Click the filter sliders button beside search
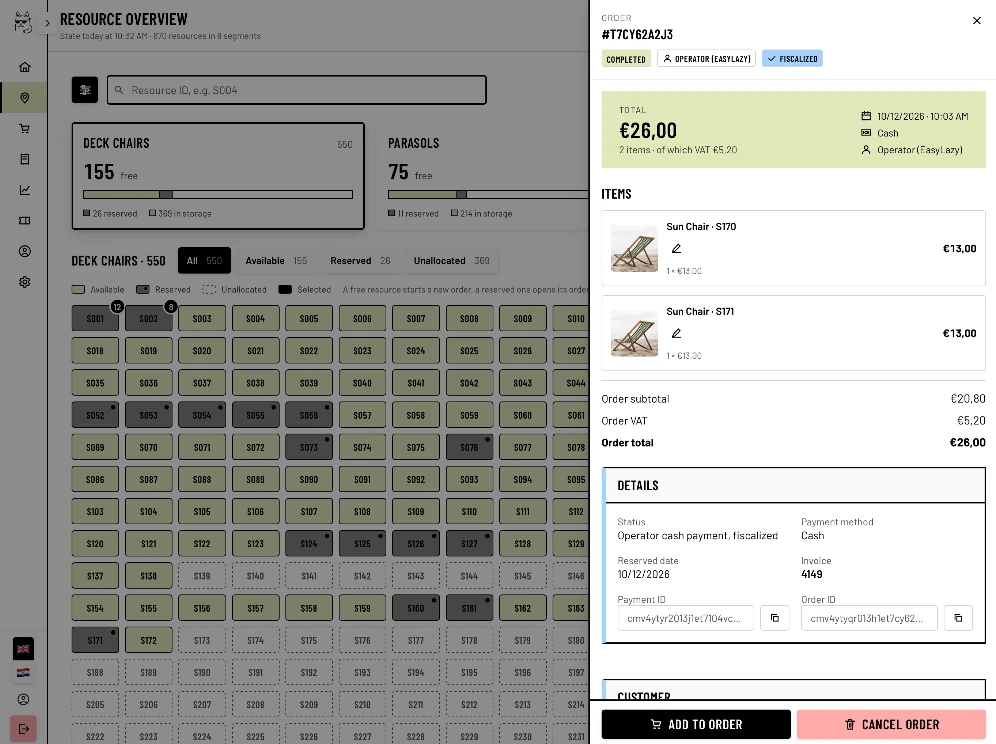Image resolution: width=996 pixels, height=744 pixels. 85,90
